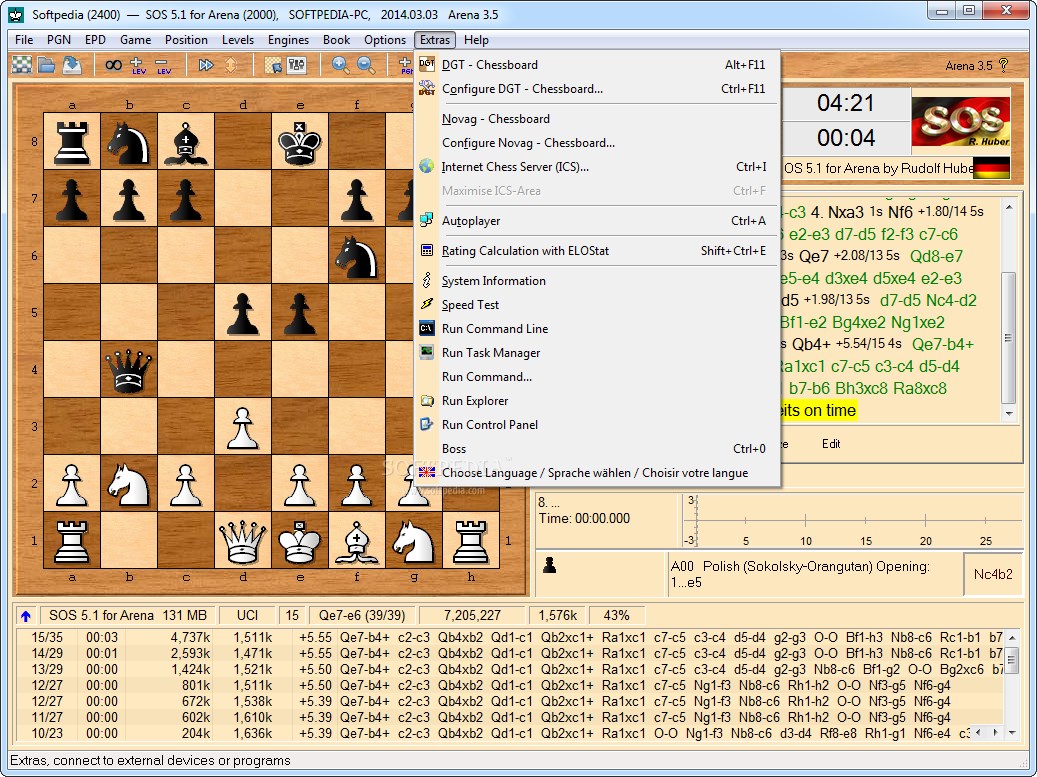Select Configure DGT - Chessboard option
Image resolution: width=1037 pixels, height=777 pixels.
click(597, 89)
